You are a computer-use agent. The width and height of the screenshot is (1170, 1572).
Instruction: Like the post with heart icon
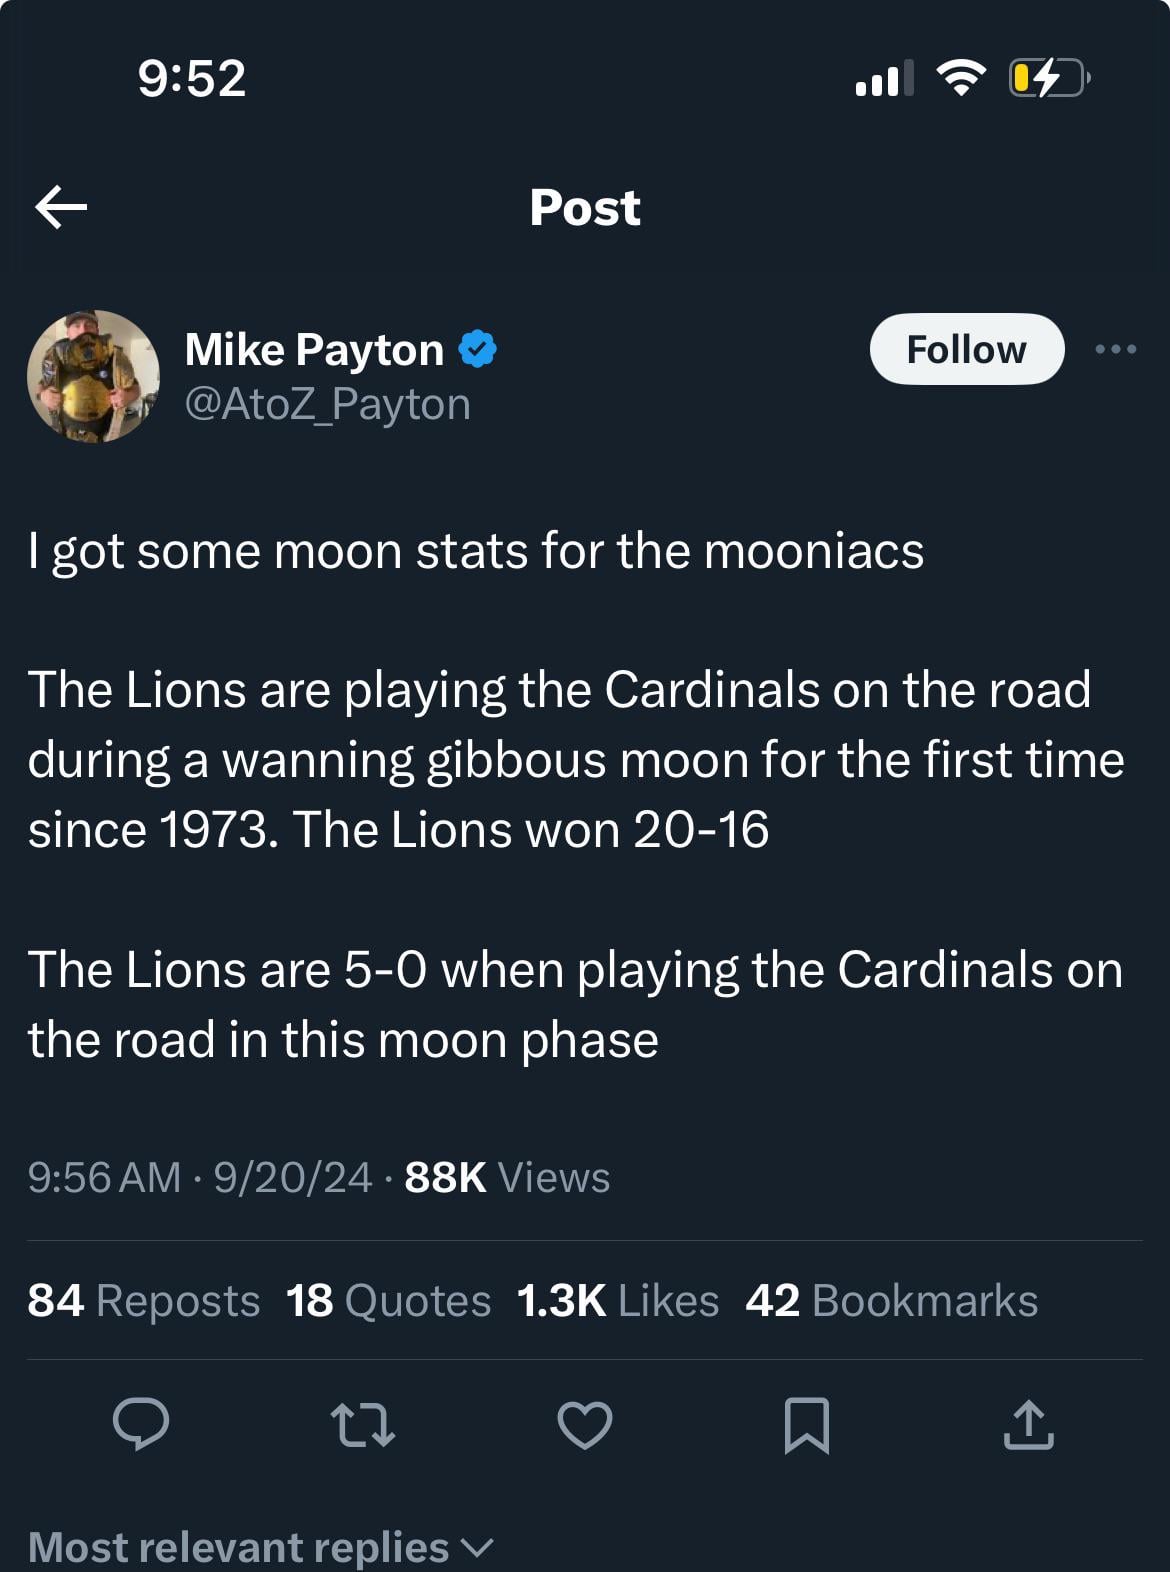click(585, 1424)
